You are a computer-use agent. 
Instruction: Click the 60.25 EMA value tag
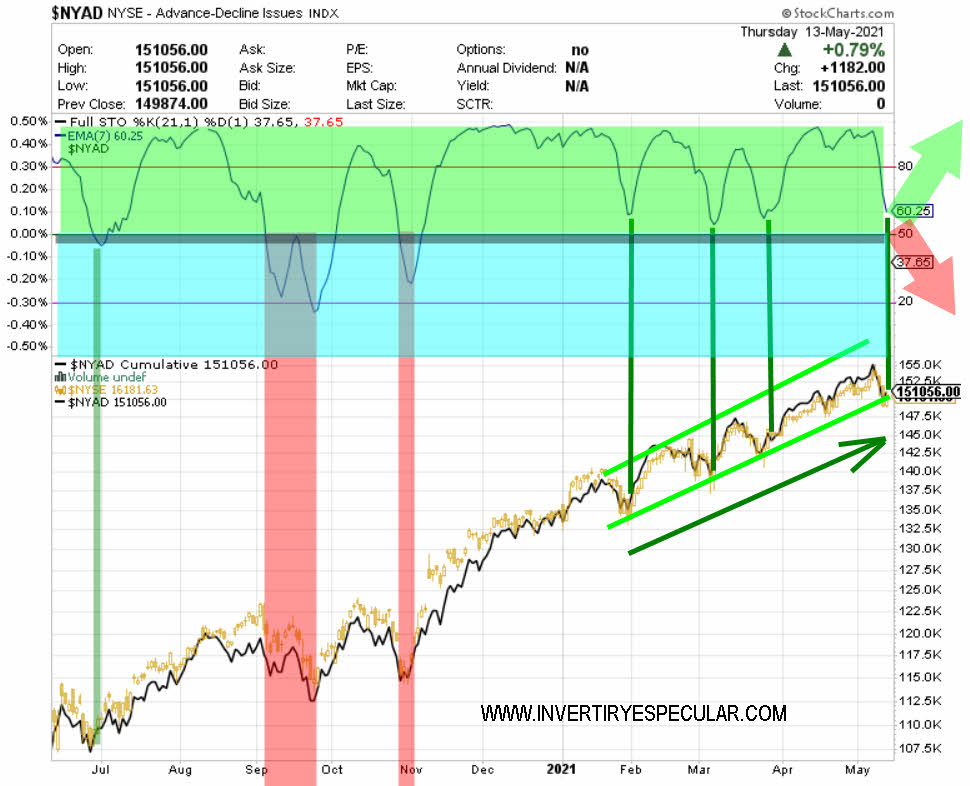(913, 211)
